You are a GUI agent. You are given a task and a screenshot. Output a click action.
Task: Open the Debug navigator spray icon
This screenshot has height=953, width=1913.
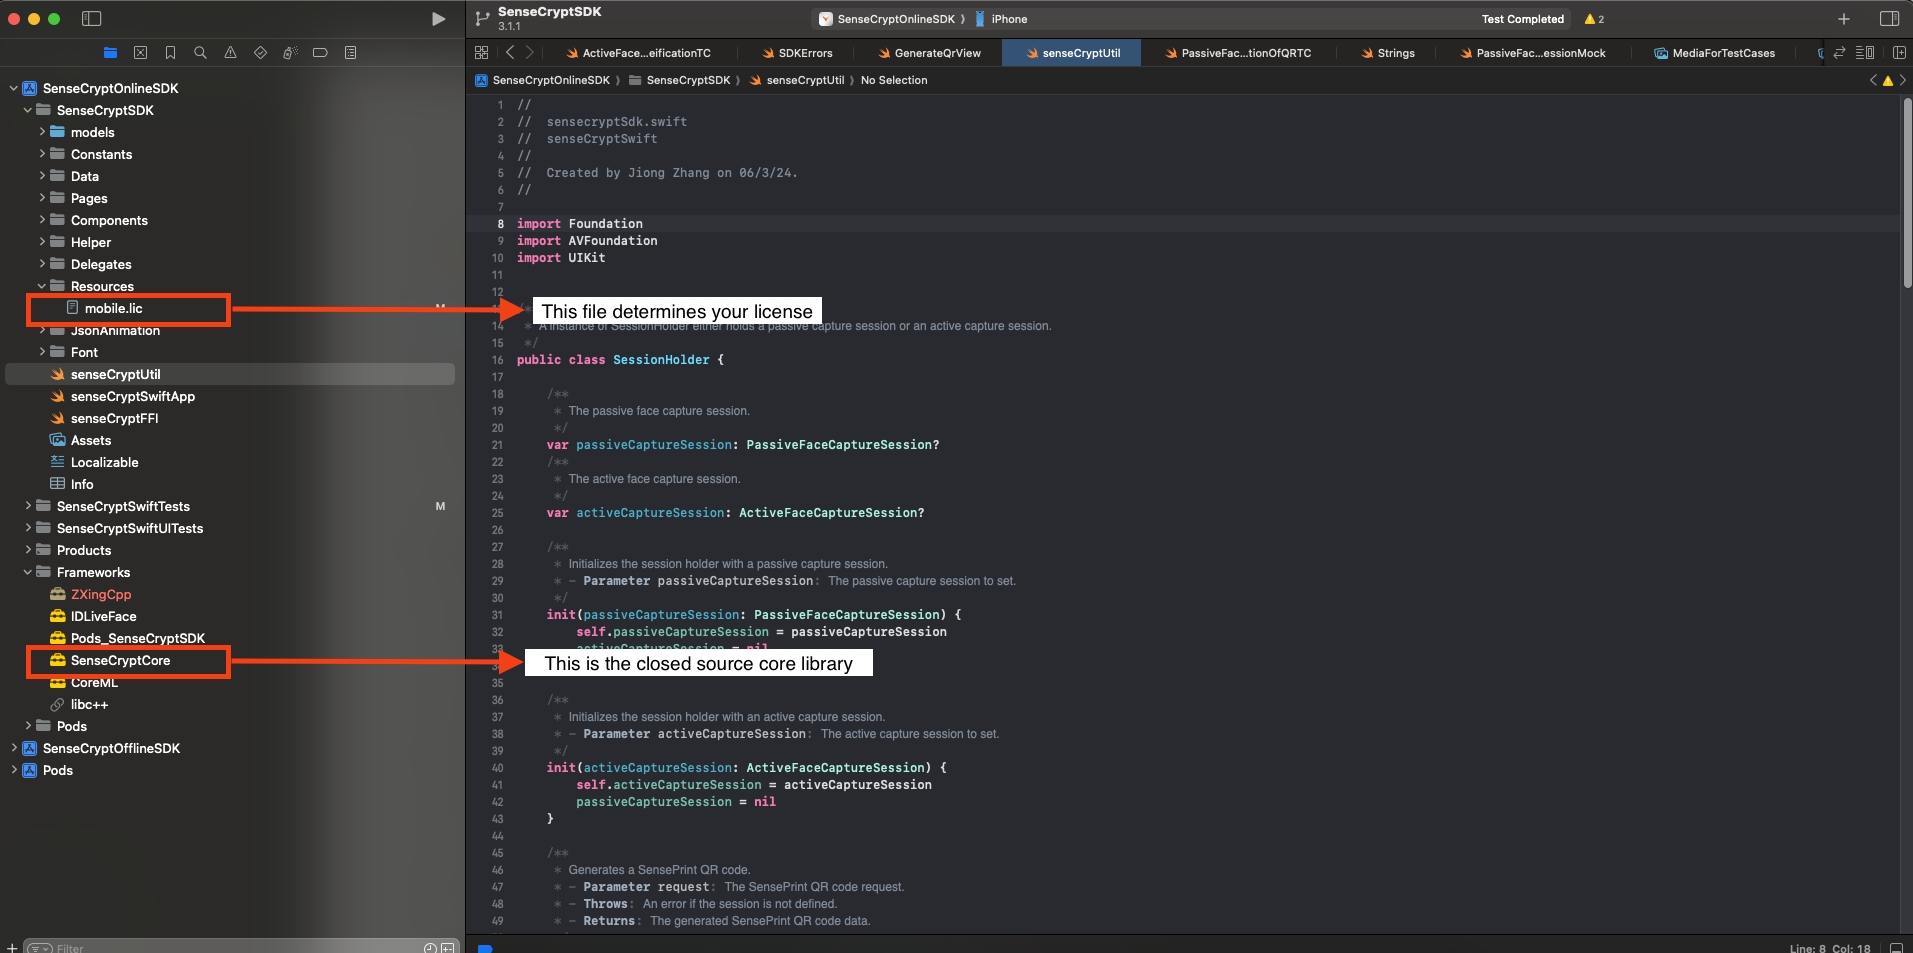point(290,53)
